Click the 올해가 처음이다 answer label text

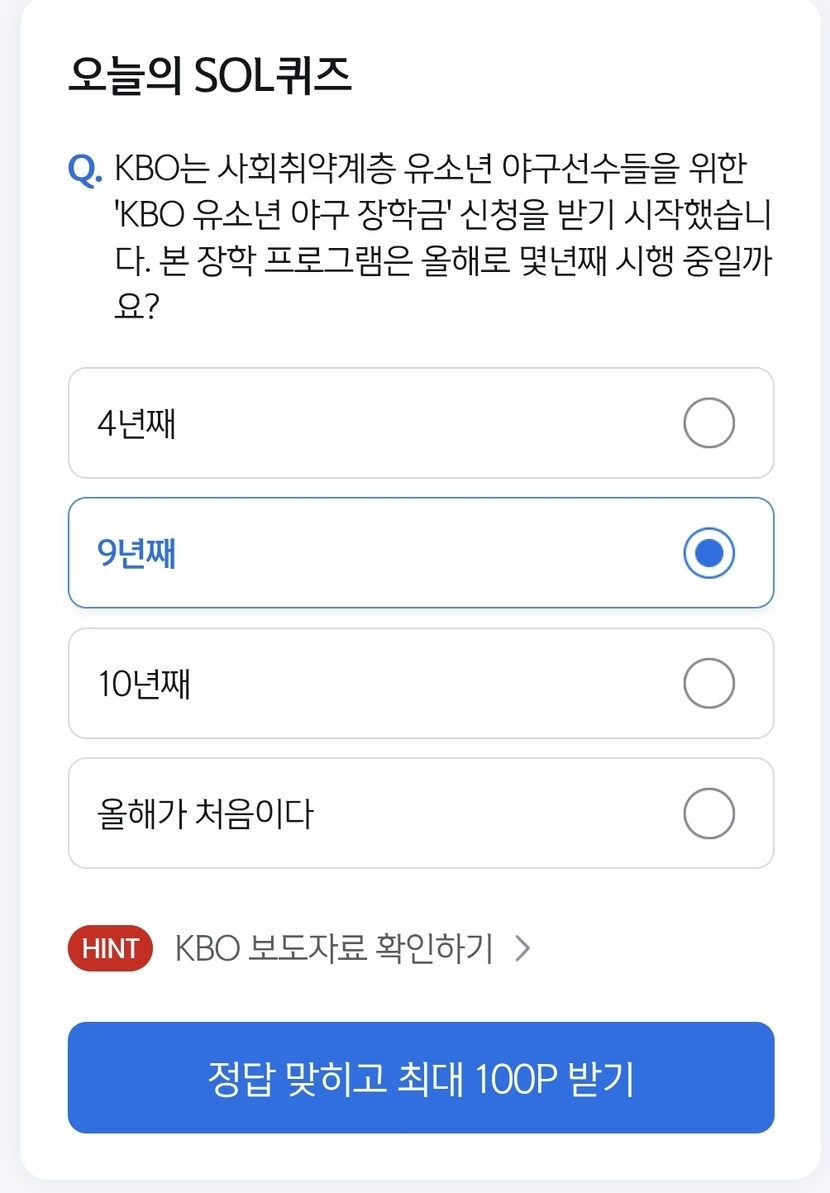click(205, 814)
